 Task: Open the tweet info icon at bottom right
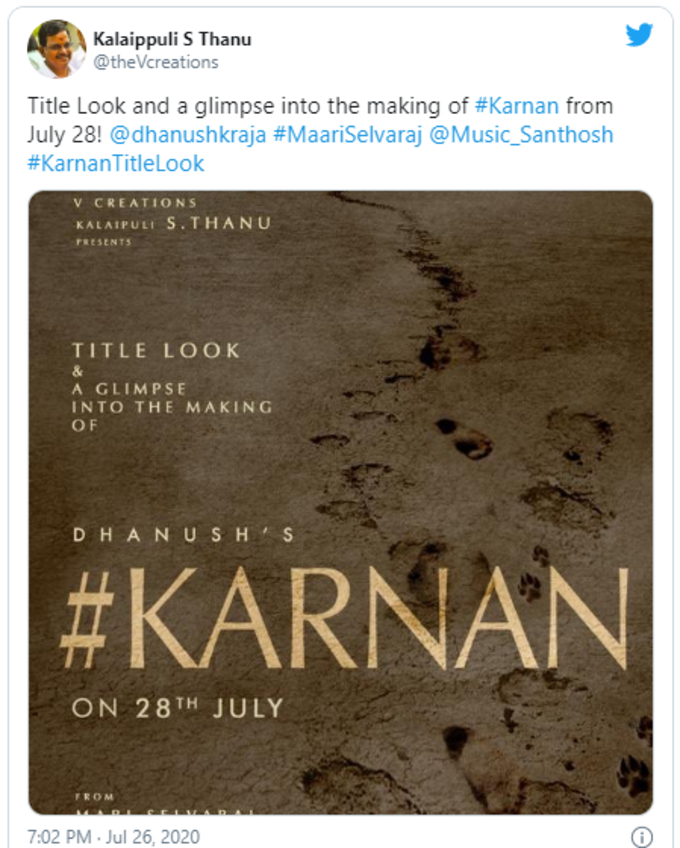pos(642,836)
